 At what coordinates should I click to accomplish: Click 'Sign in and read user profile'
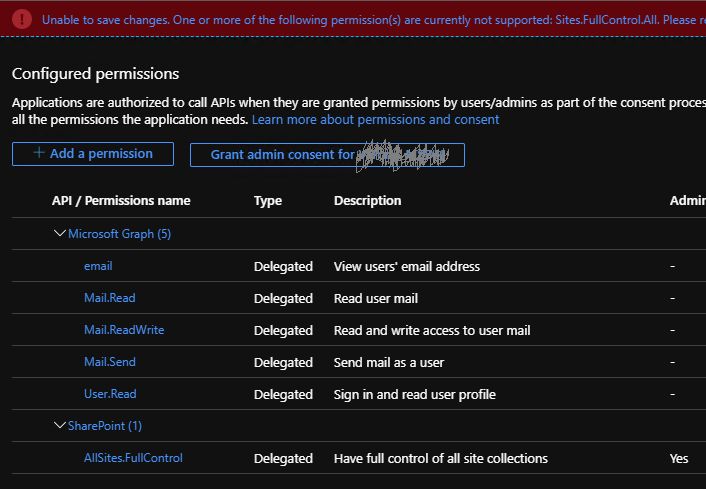pyautogui.click(x=415, y=394)
